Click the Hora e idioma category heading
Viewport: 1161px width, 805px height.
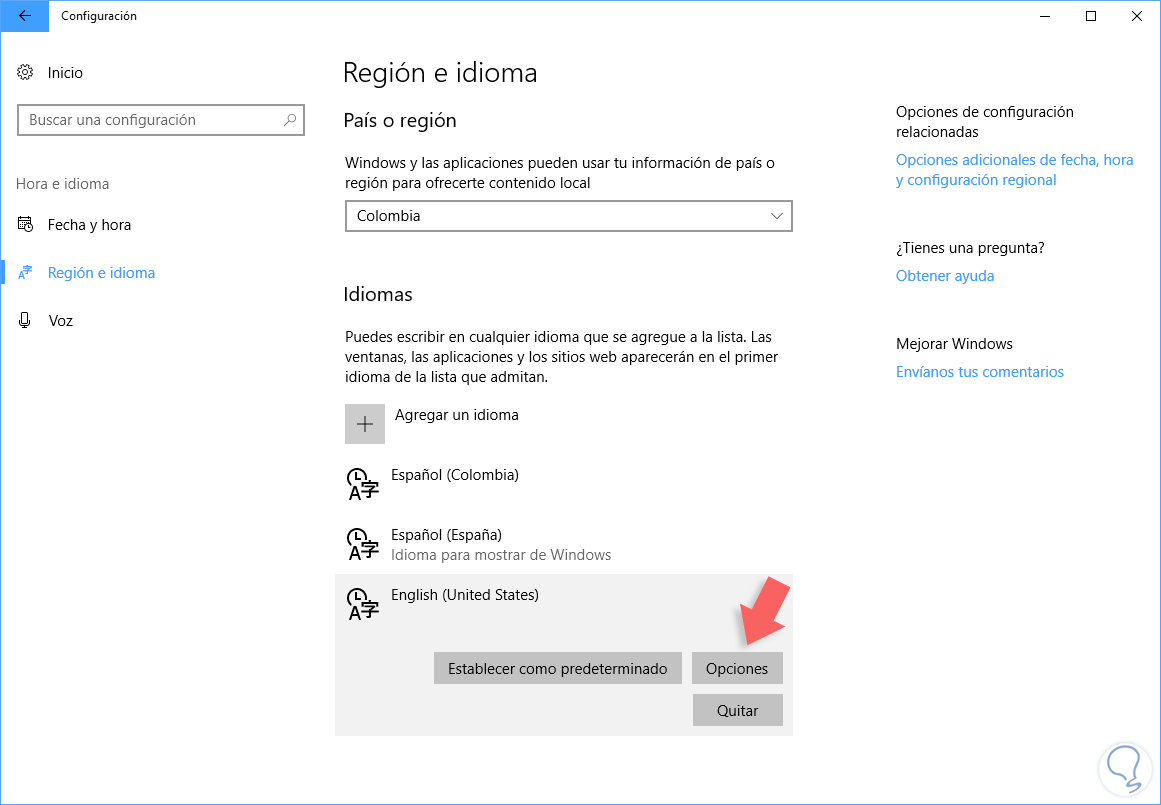click(x=62, y=184)
